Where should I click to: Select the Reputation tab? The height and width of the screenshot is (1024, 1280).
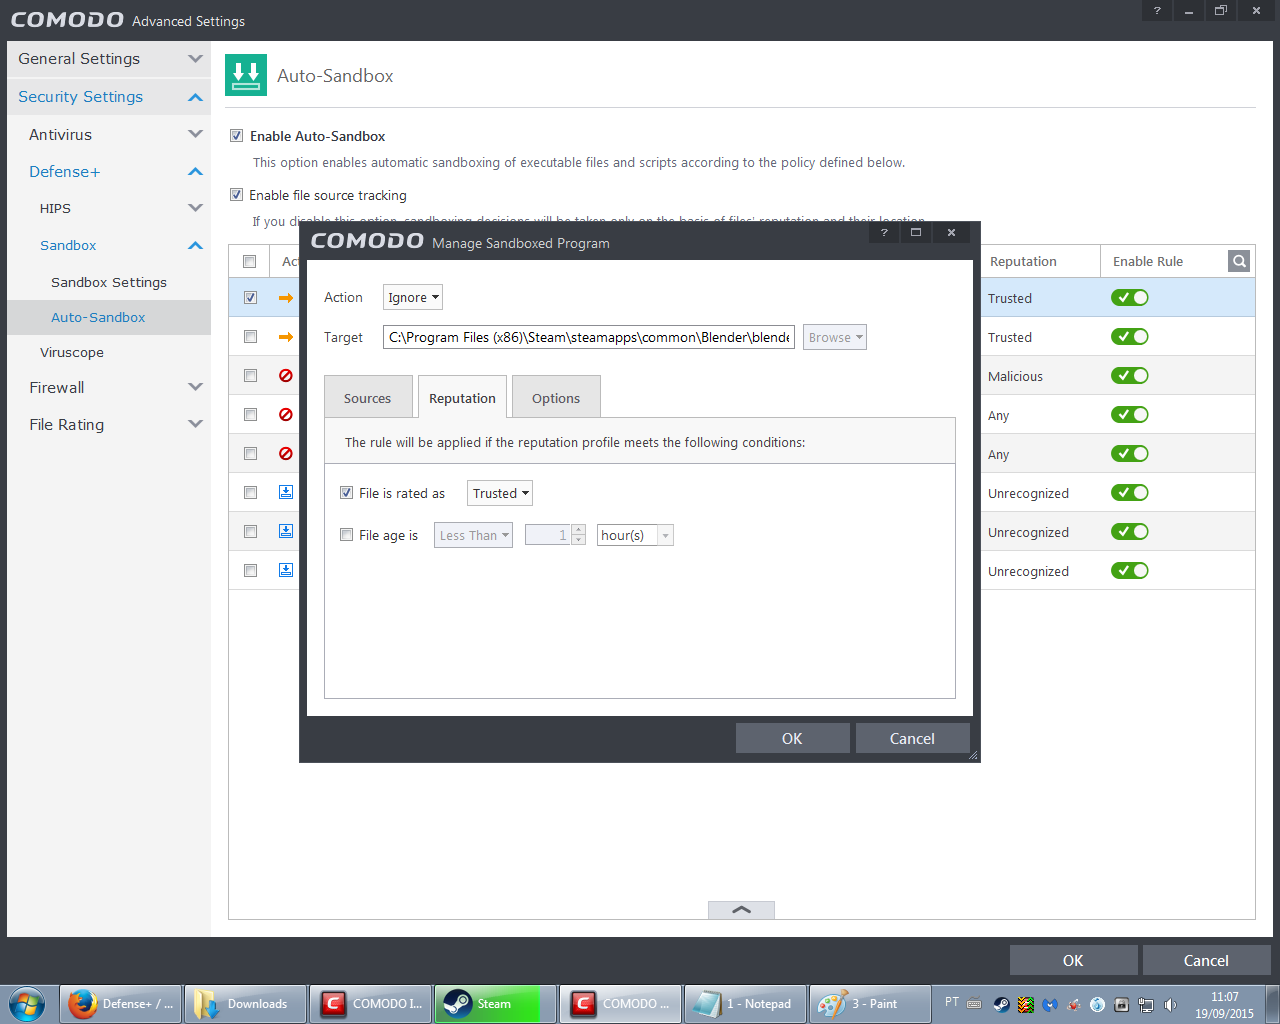point(462,397)
